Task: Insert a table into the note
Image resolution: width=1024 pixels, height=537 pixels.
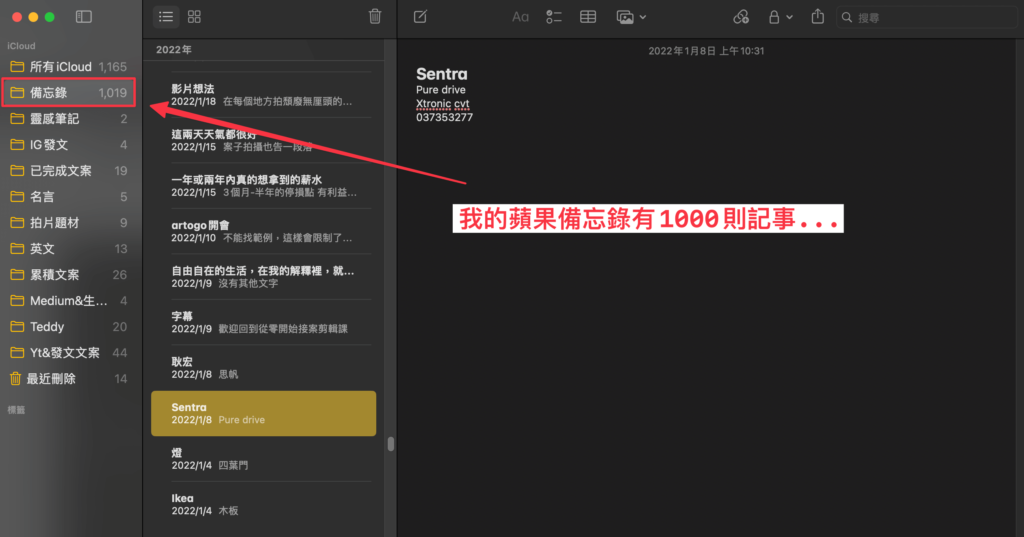Action: click(588, 17)
